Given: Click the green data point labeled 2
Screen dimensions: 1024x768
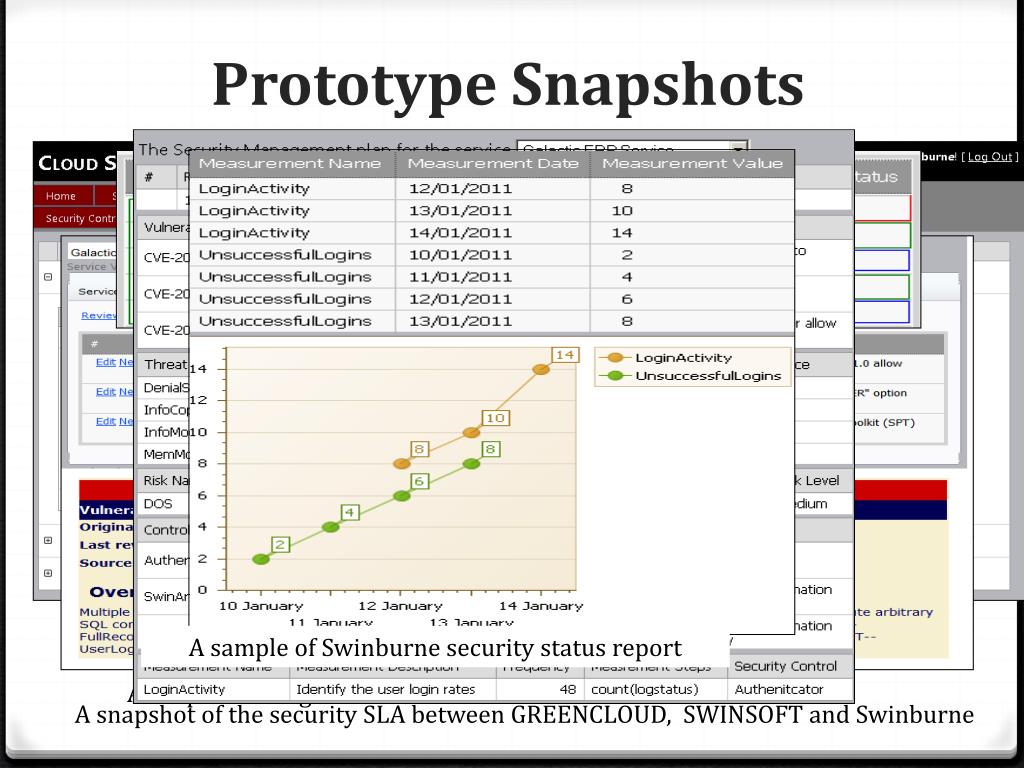Looking at the screenshot, I should point(261,559).
